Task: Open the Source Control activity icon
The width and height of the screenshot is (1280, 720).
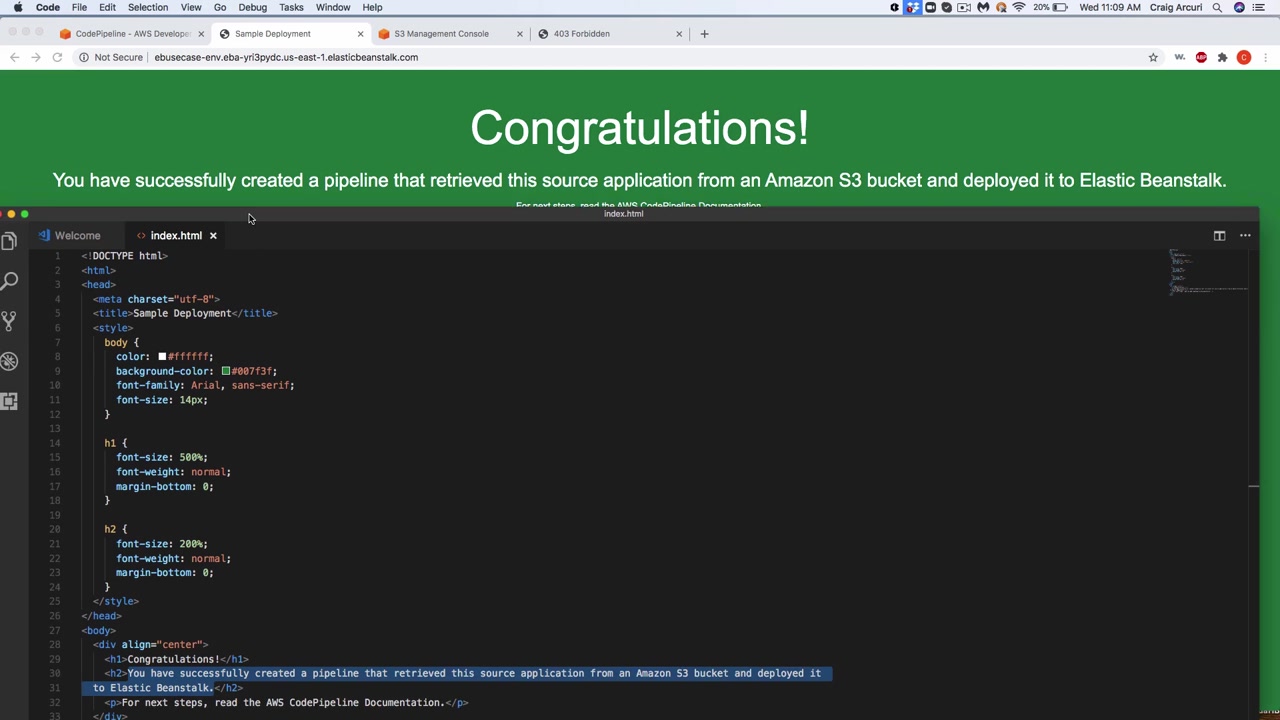Action: [x=9, y=321]
